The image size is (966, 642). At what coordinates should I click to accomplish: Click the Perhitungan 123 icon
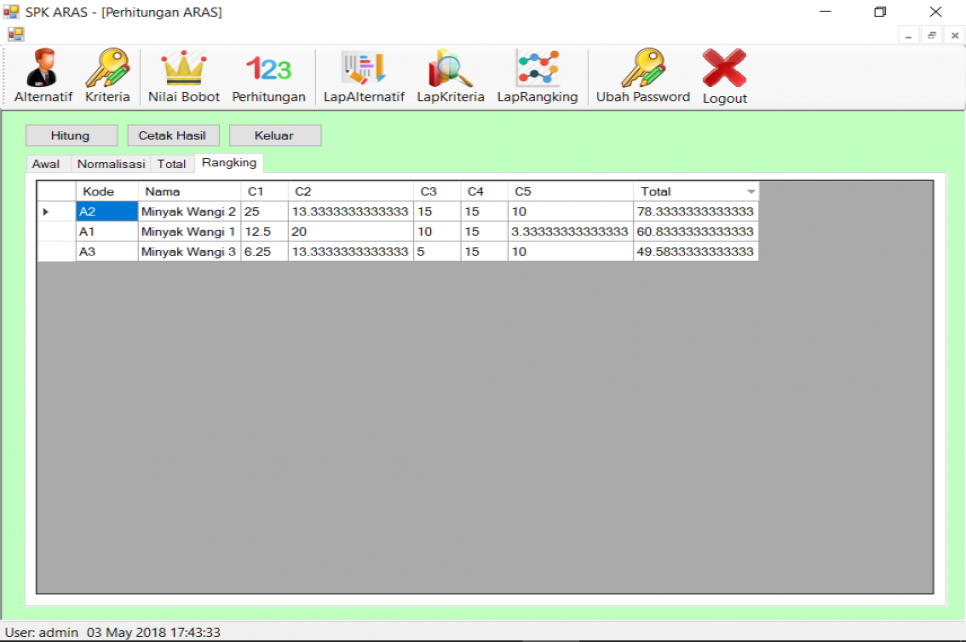pos(268,75)
